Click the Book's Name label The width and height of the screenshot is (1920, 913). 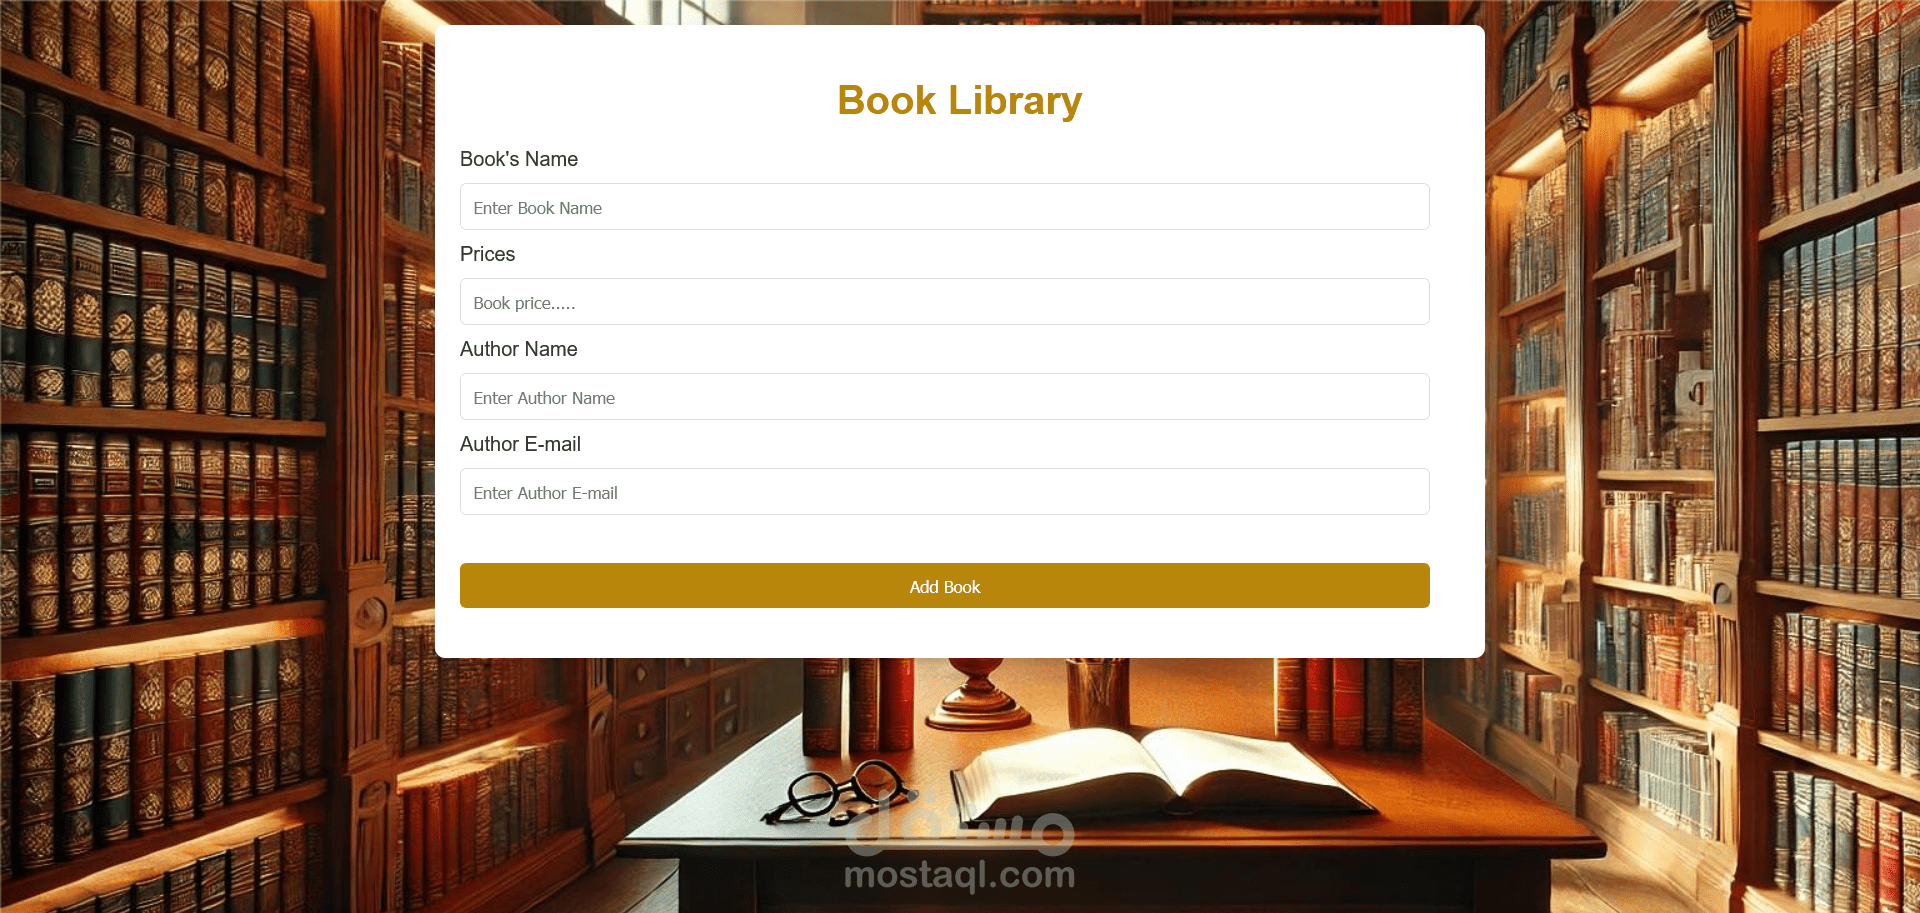(519, 159)
